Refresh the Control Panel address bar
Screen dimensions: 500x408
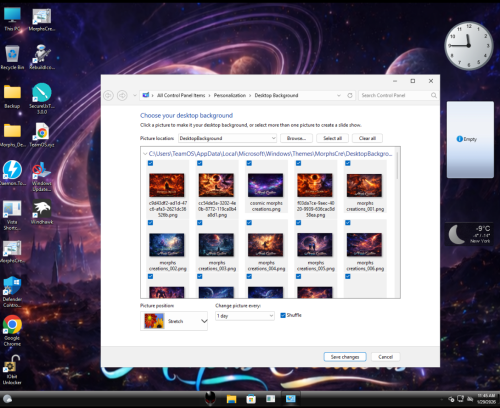tap(350, 95)
